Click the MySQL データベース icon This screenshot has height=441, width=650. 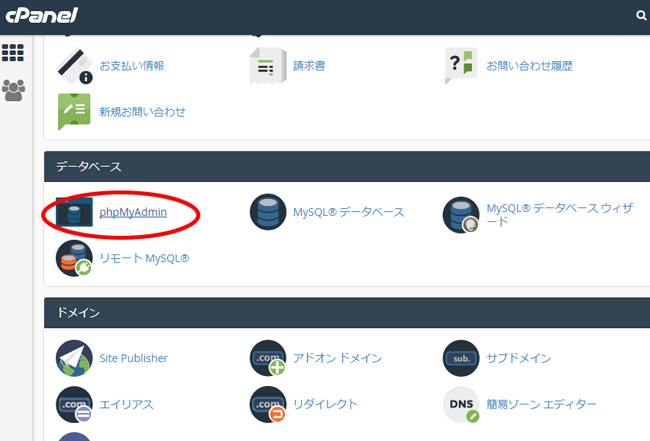click(x=268, y=212)
